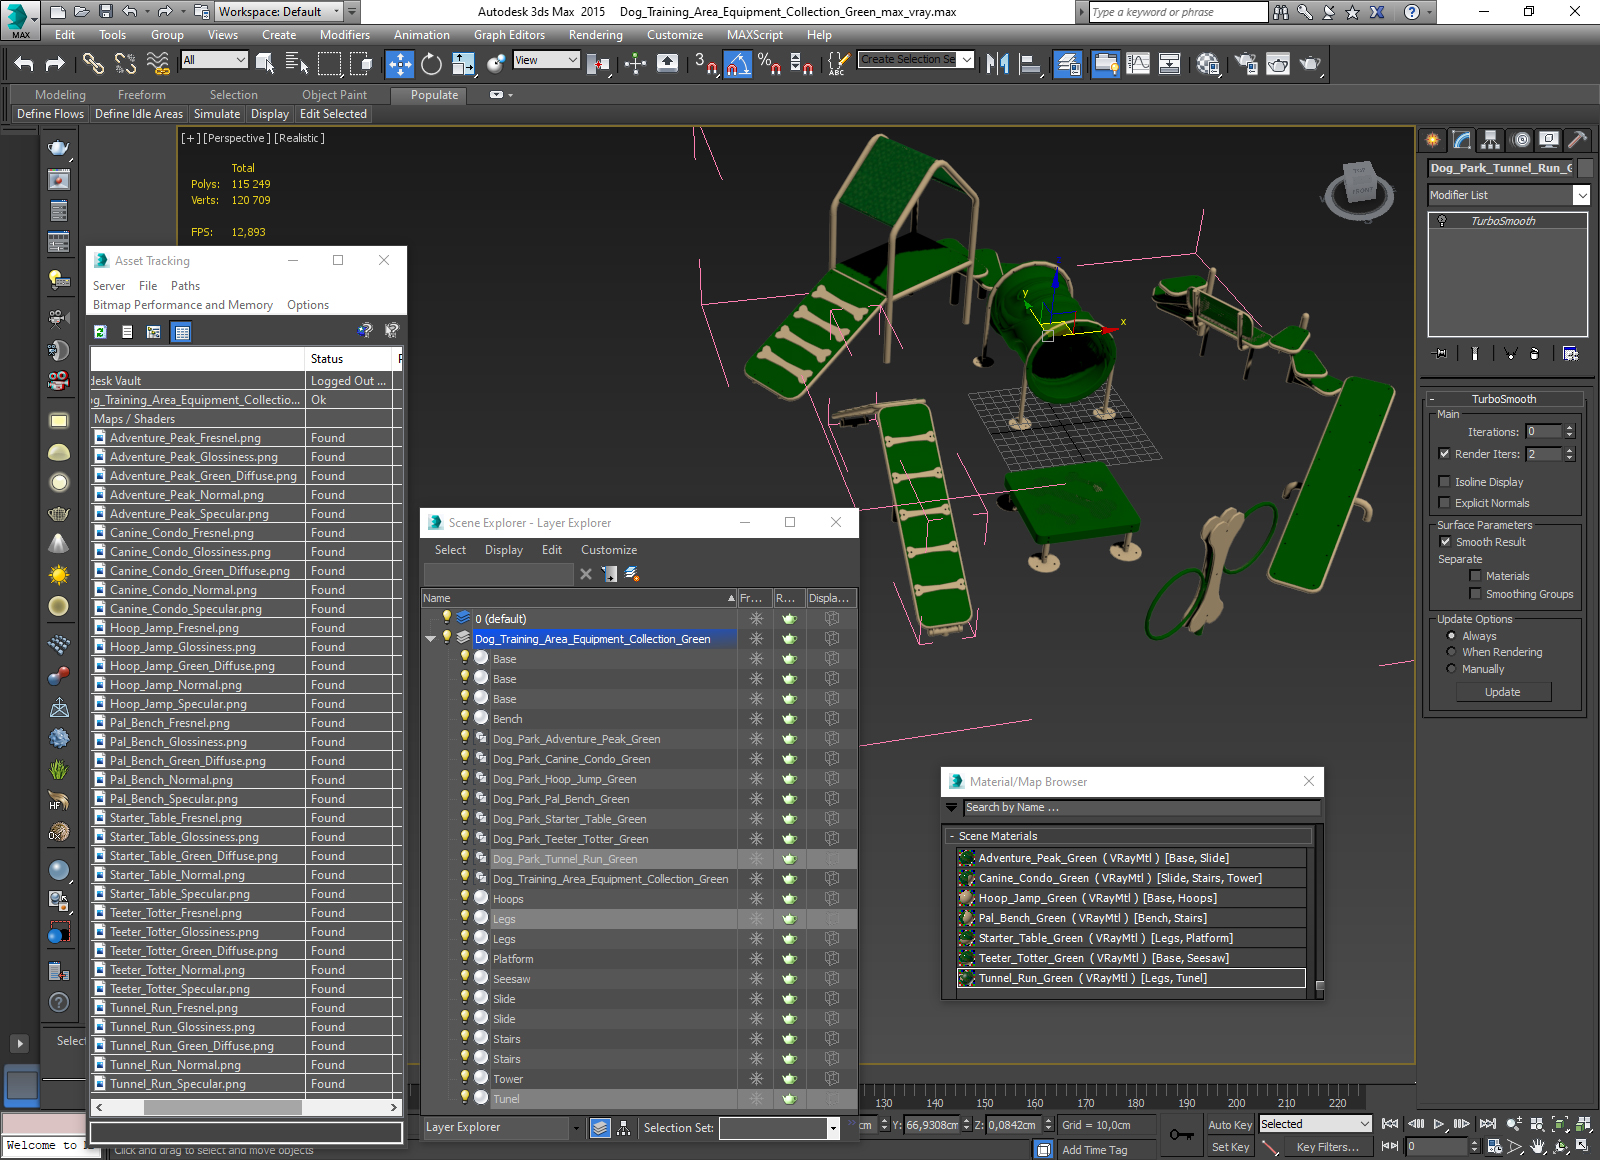Click the Update button in TurboSmooth
Image resolution: width=1600 pixels, height=1160 pixels.
click(1502, 692)
